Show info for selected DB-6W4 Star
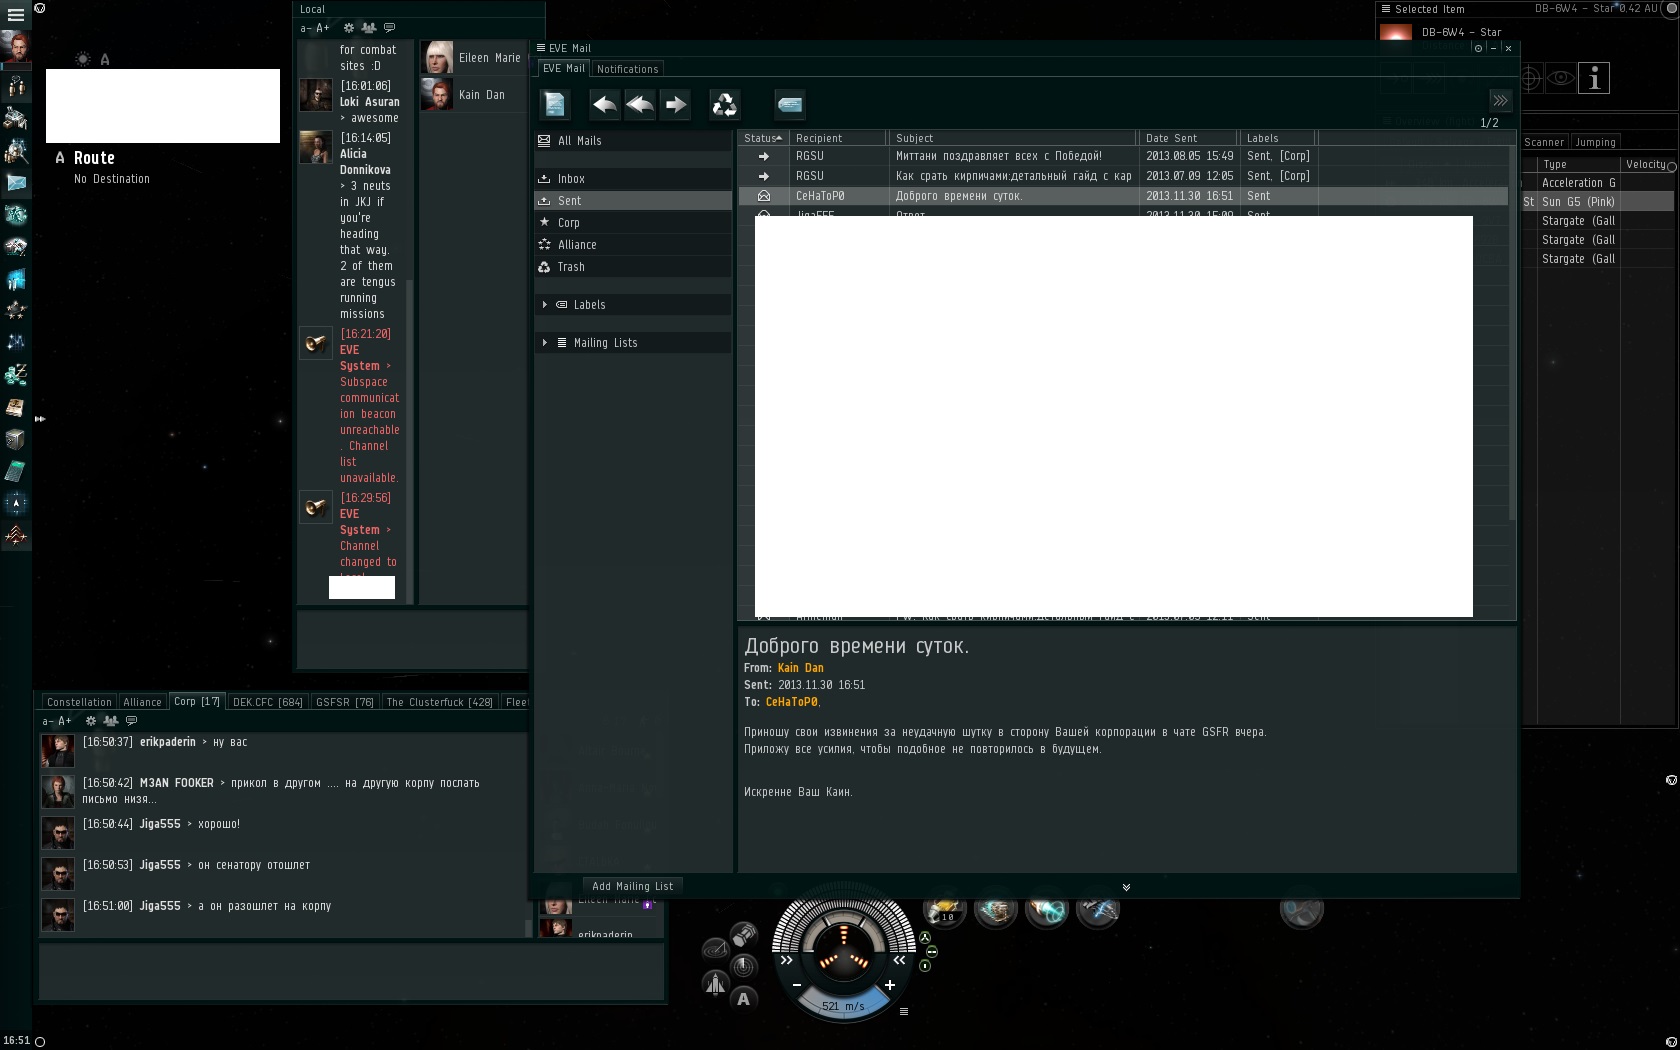Screen dimensions: 1680x1050 click(x=1594, y=78)
